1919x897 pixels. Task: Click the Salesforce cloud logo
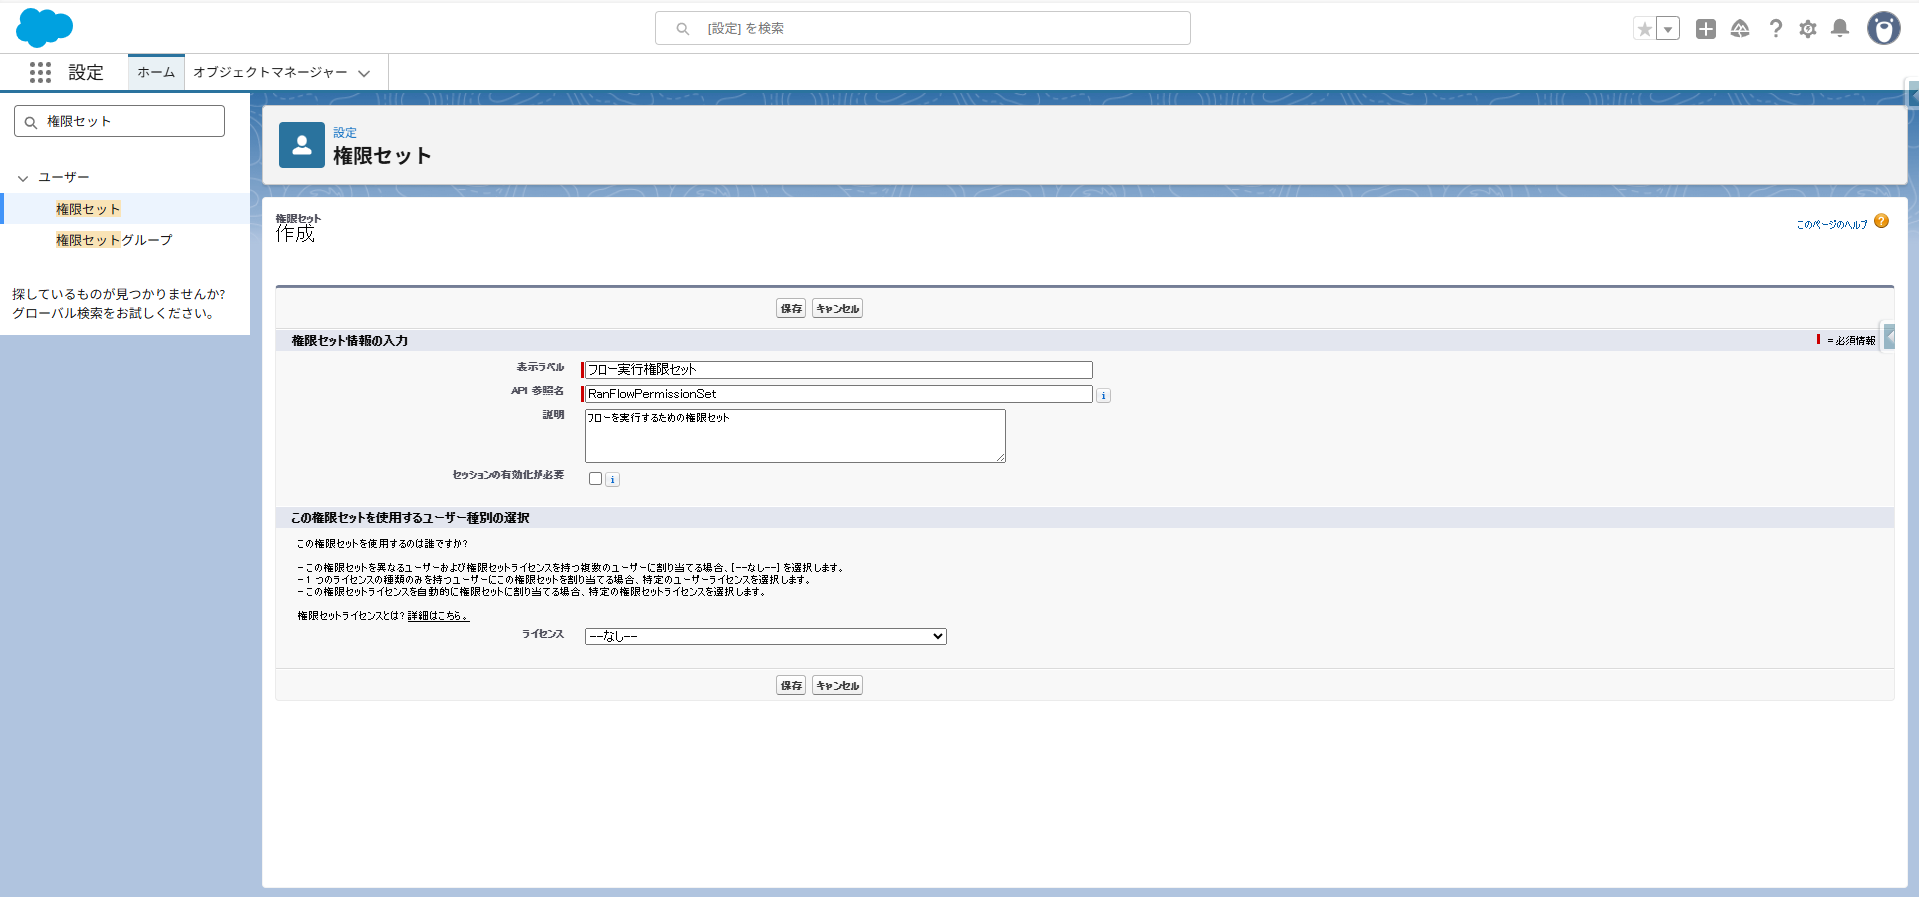point(44,28)
